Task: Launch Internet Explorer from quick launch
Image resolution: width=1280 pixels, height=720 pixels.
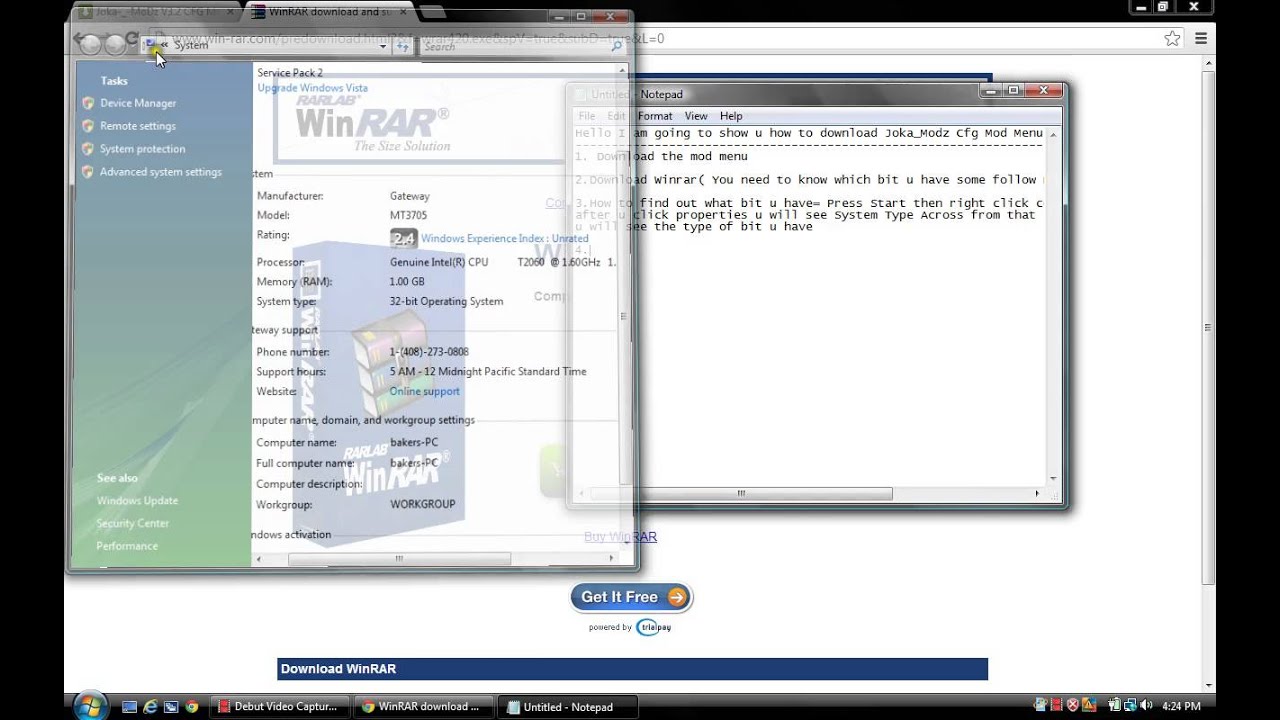Action: 150,706
